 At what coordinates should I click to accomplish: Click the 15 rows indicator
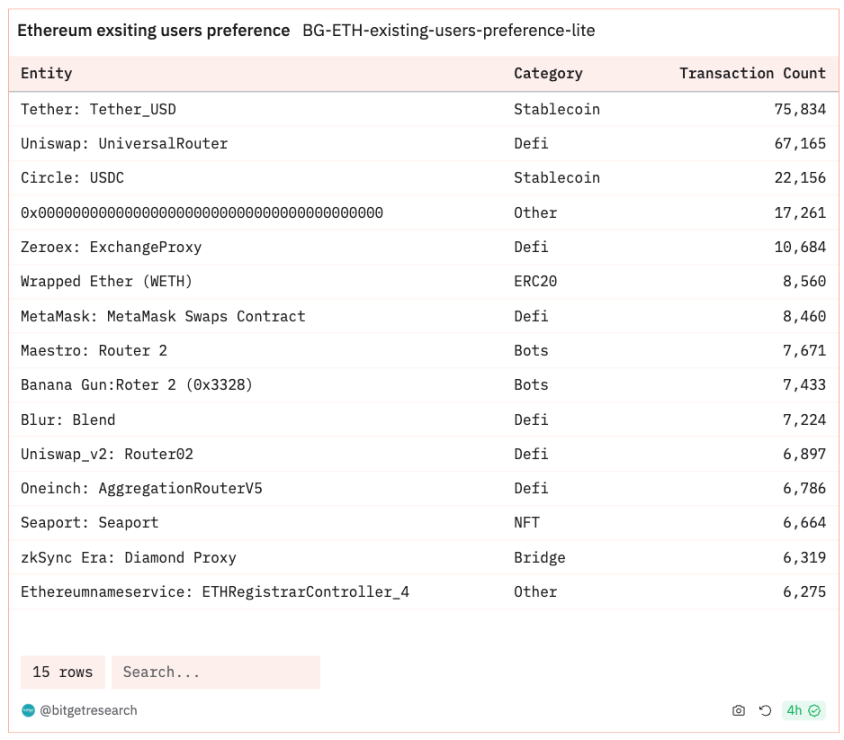coord(62,672)
